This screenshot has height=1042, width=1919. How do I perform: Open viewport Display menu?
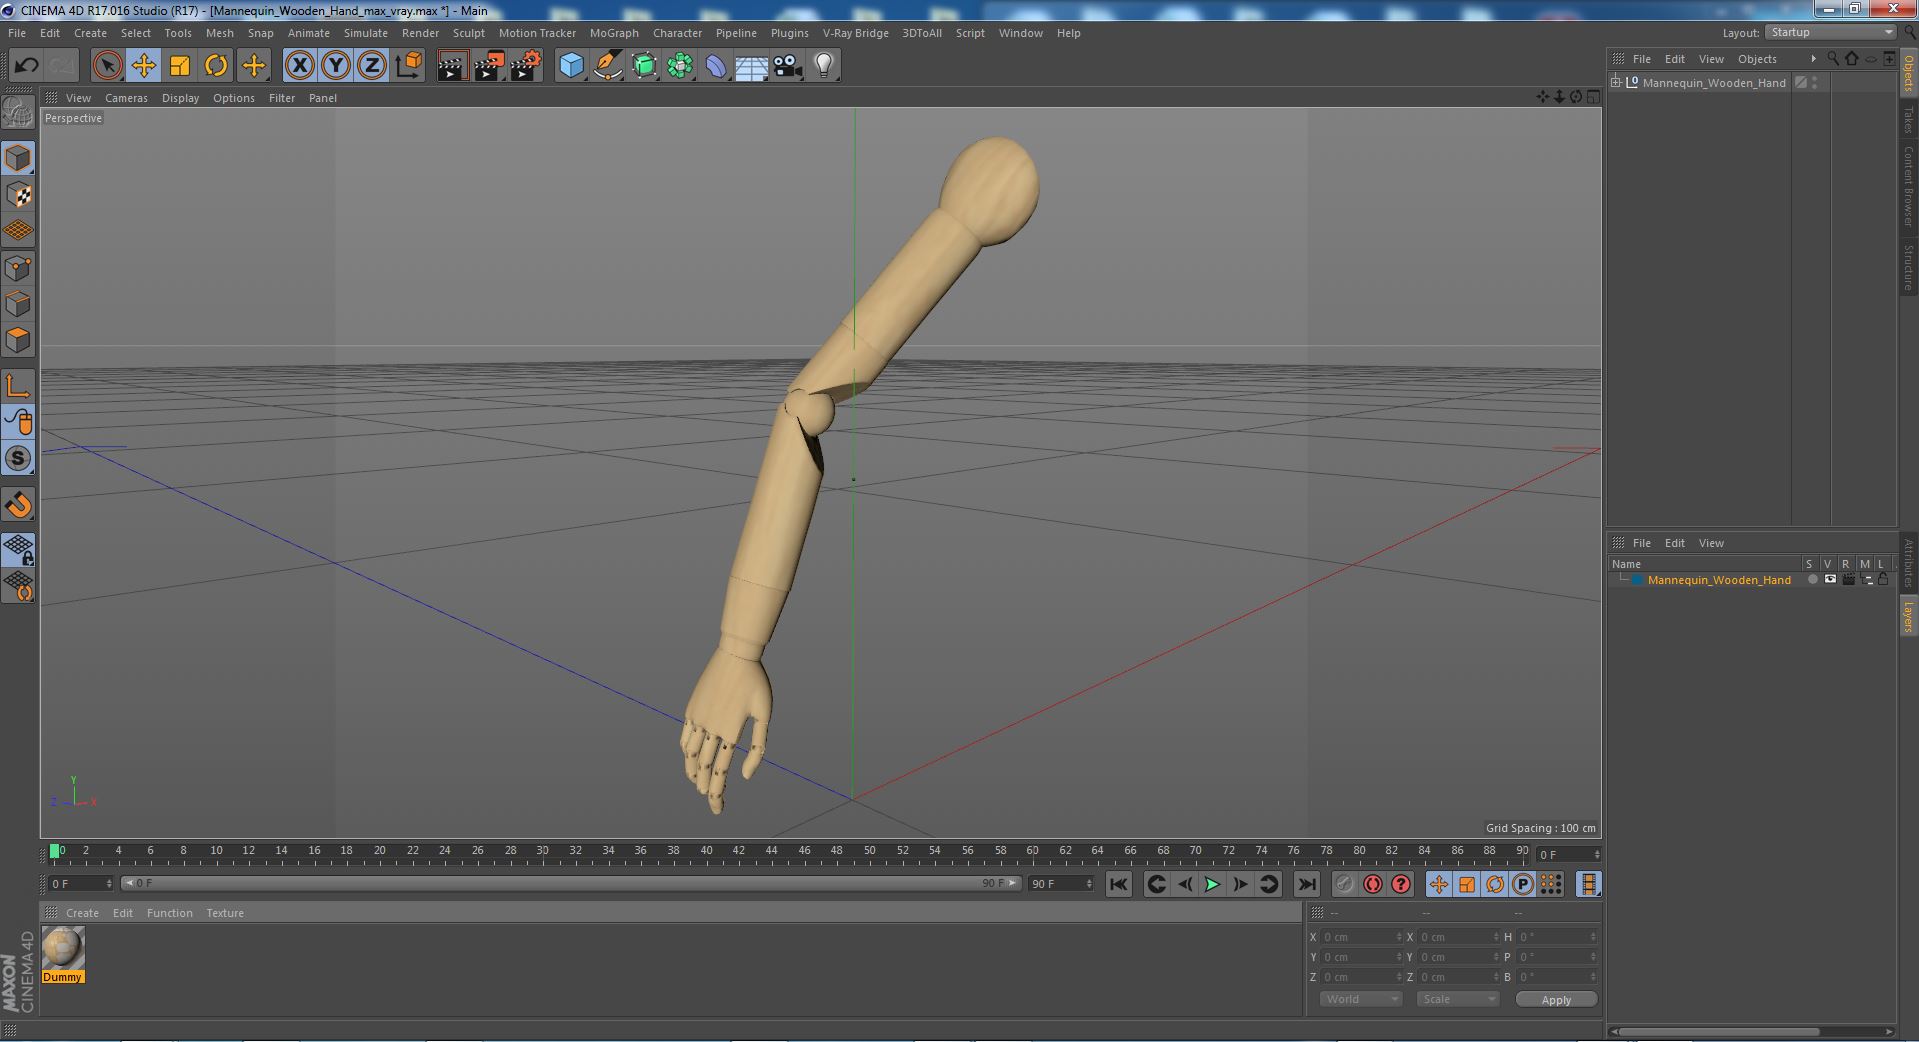point(180,98)
